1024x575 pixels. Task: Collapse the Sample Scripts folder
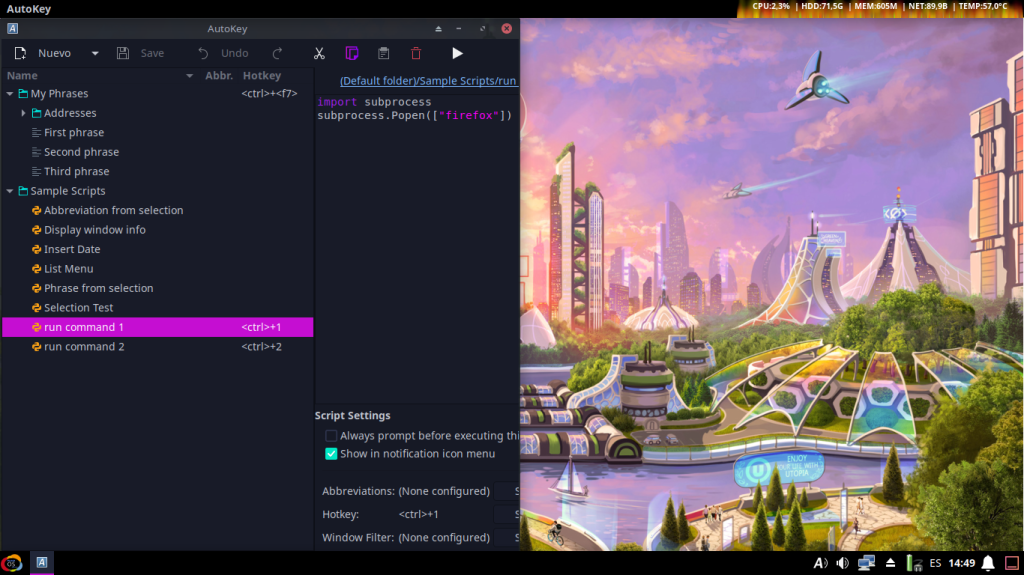(10, 191)
